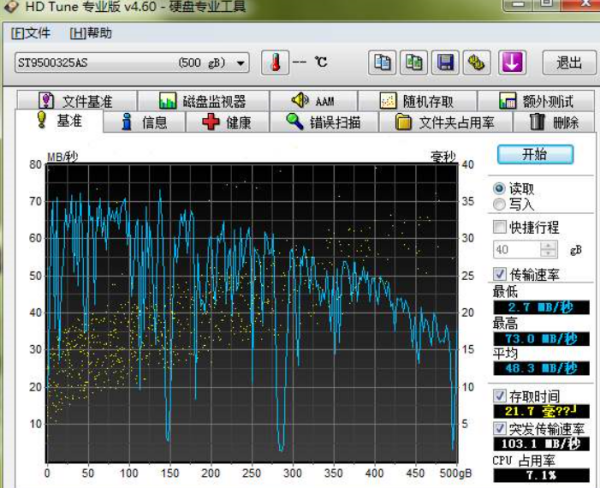Toggle the 传输速率 checkbox
Viewport: 600px width, 488px height.
pyautogui.click(x=500, y=273)
